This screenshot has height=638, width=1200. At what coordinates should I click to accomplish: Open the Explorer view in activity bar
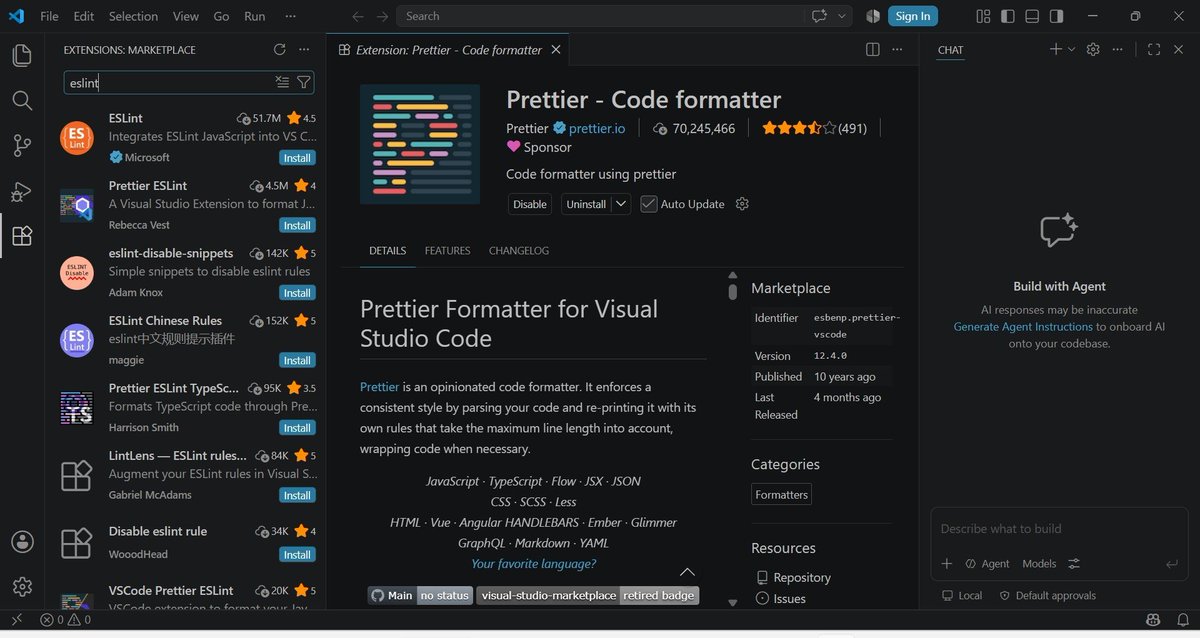[x=22, y=55]
